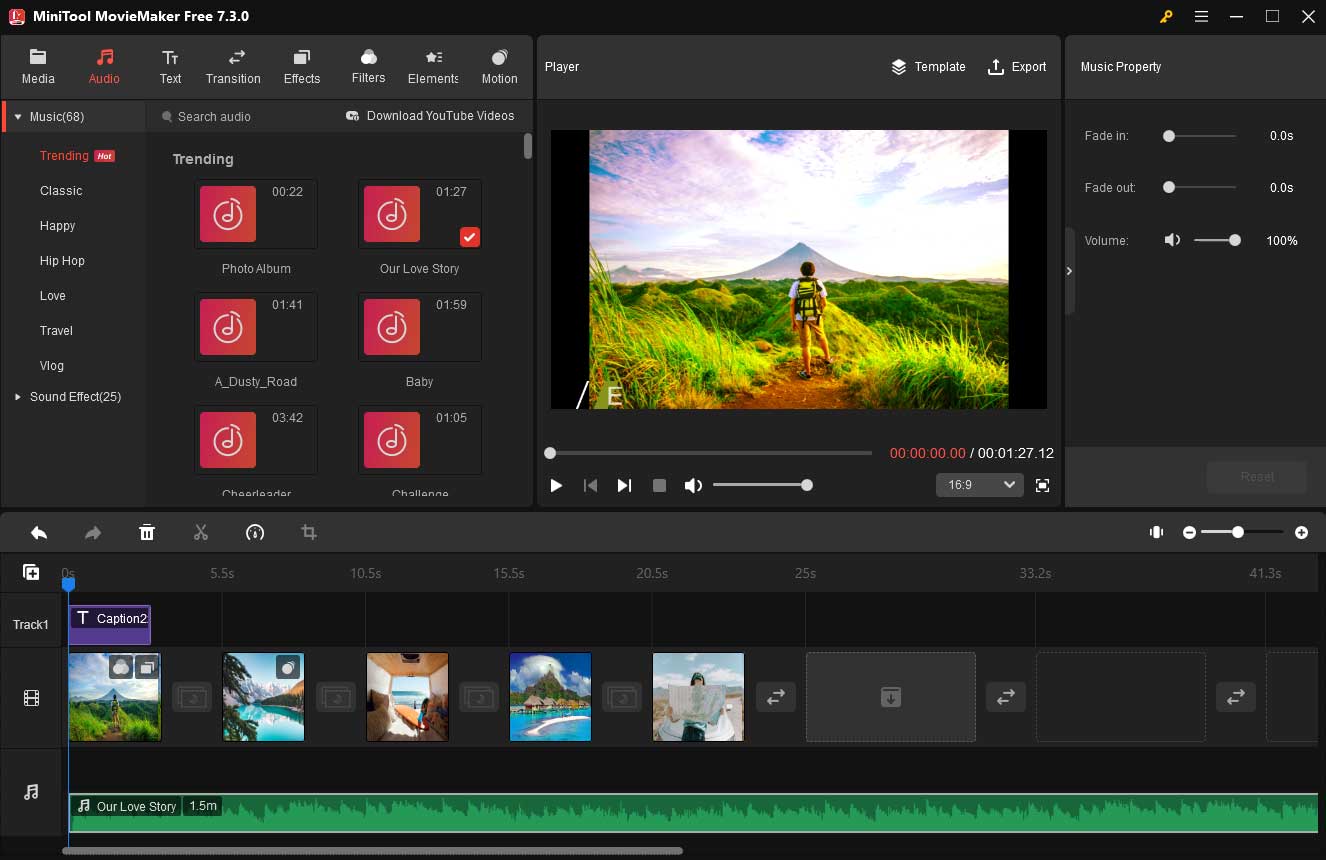Select the Happy music category
1326x860 pixels.
coord(57,226)
